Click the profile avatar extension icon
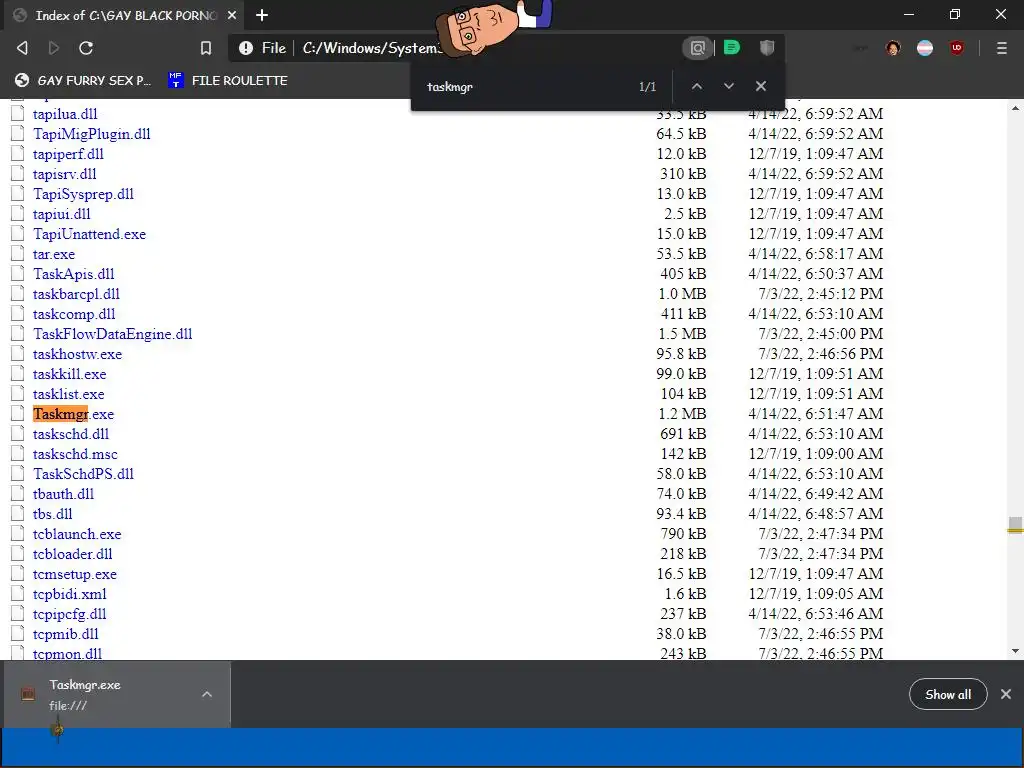1024x768 pixels. 893,48
